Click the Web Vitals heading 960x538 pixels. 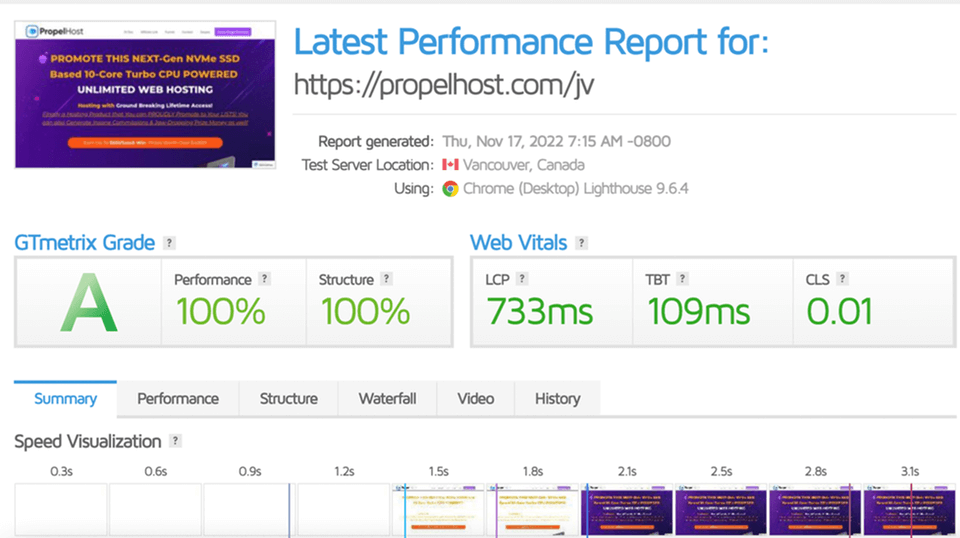pos(519,243)
